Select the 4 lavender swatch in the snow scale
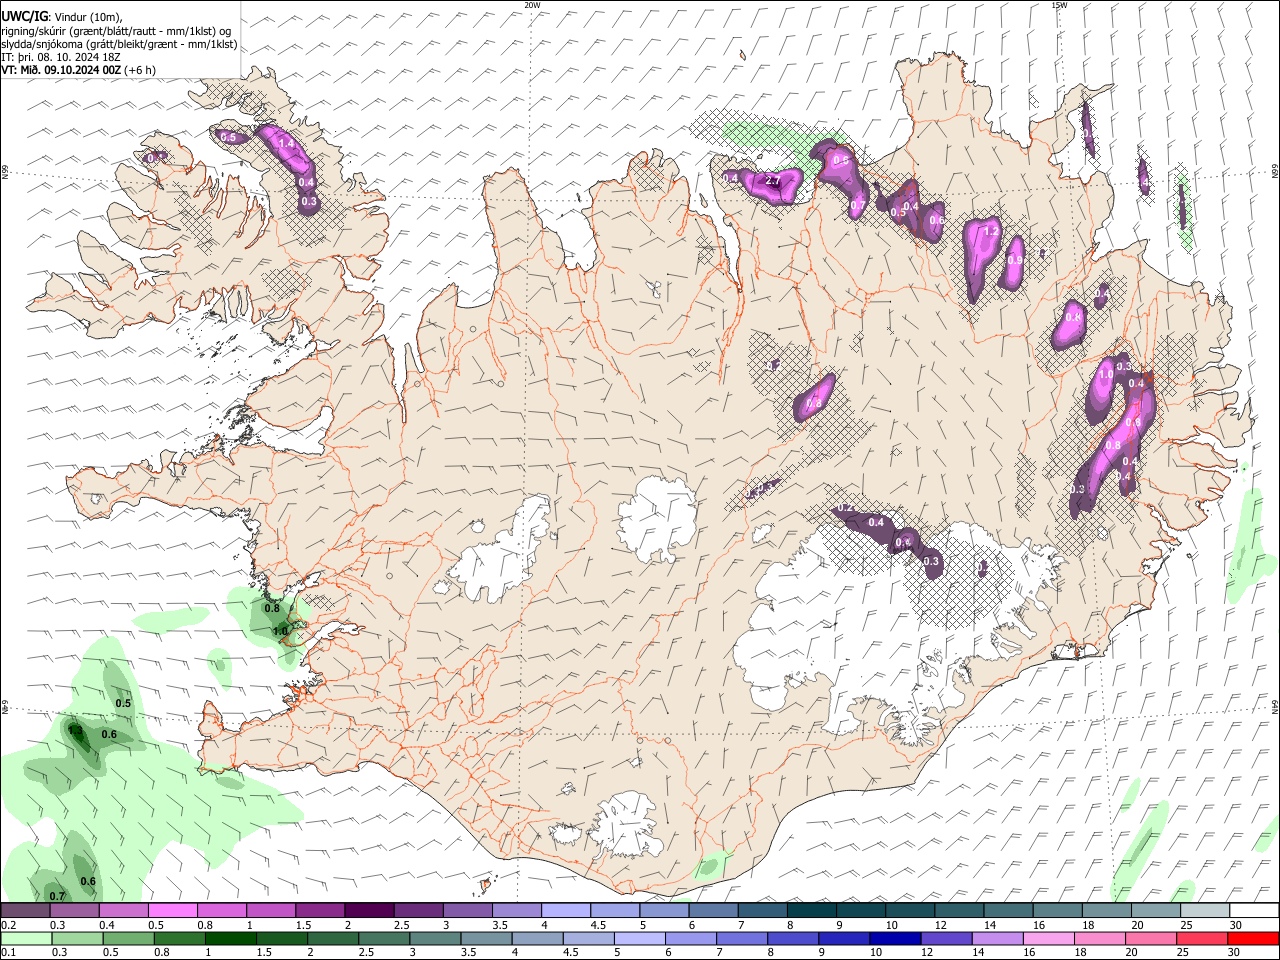Image resolution: width=1280 pixels, height=960 pixels. pos(566,911)
